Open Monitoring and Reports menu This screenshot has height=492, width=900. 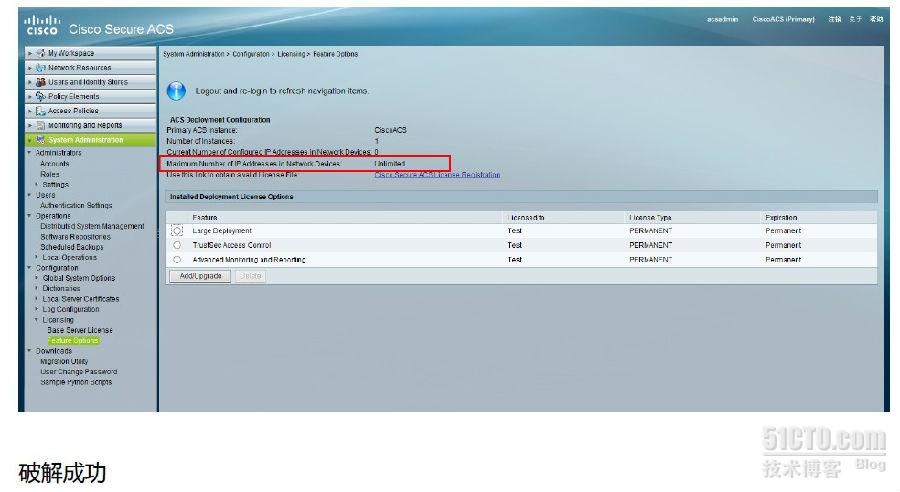point(90,125)
